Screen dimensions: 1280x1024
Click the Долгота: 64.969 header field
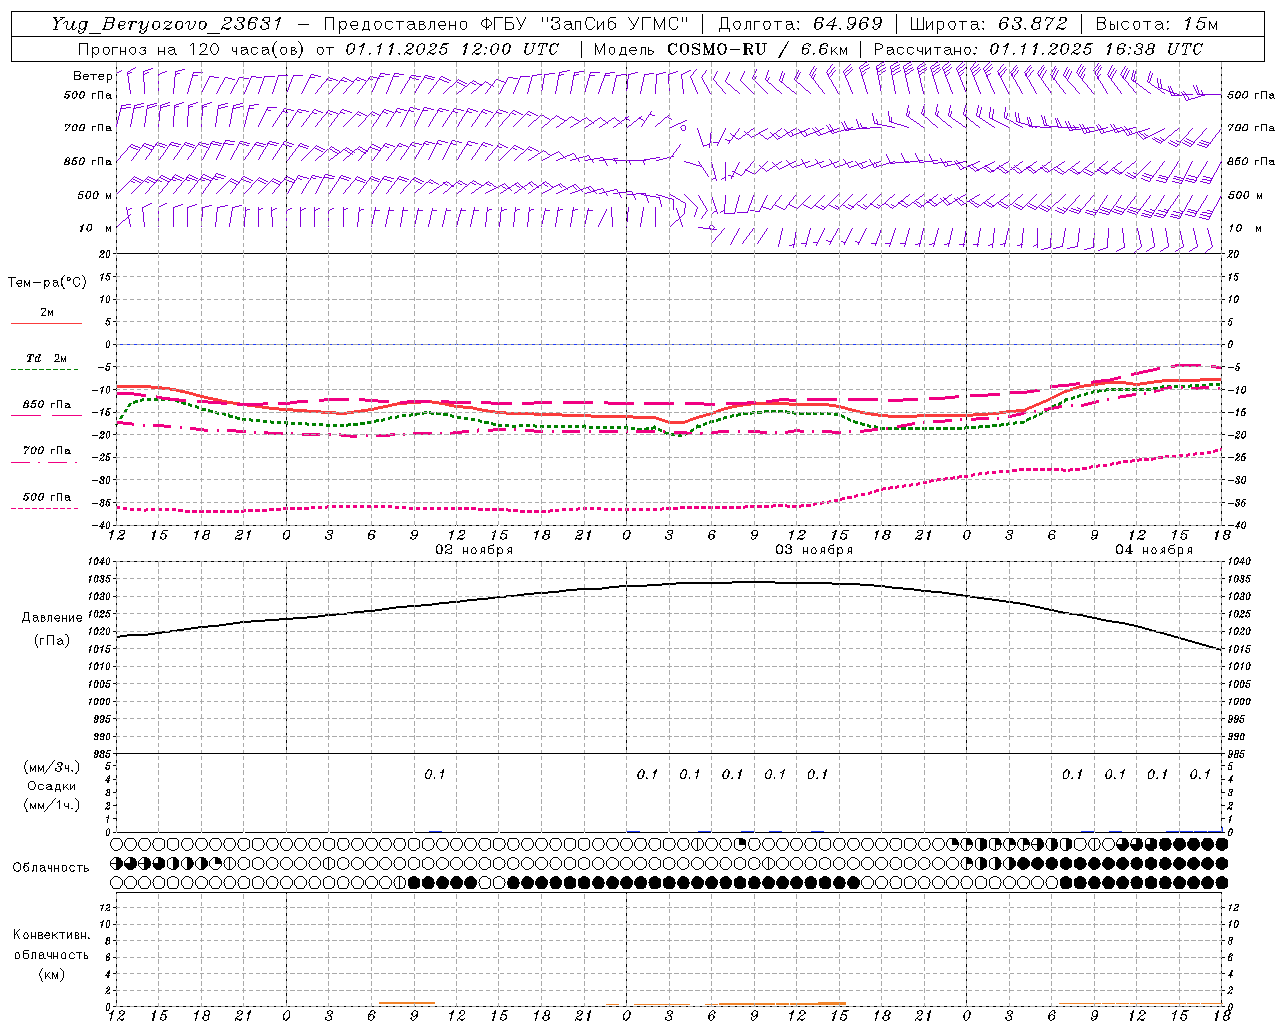(801, 24)
